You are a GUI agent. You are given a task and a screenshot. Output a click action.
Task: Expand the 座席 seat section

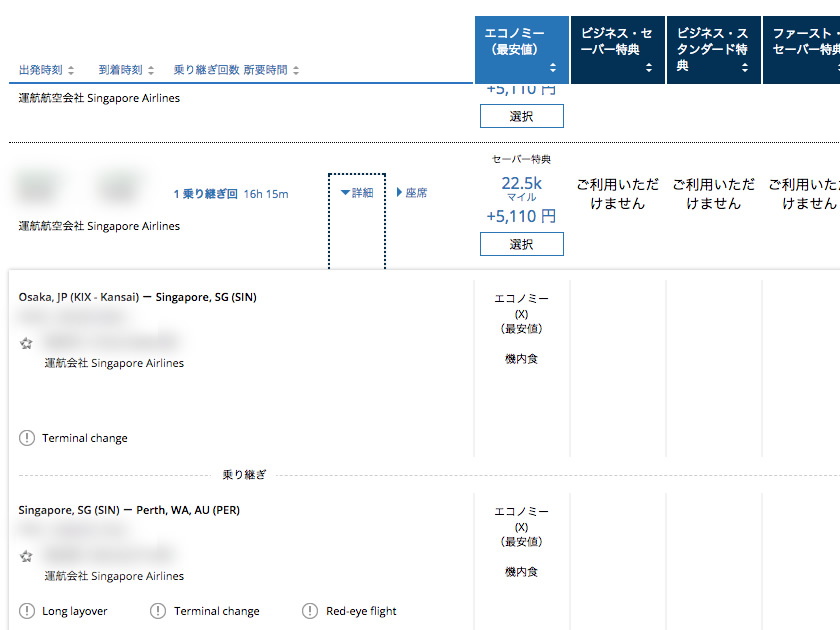coord(411,193)
